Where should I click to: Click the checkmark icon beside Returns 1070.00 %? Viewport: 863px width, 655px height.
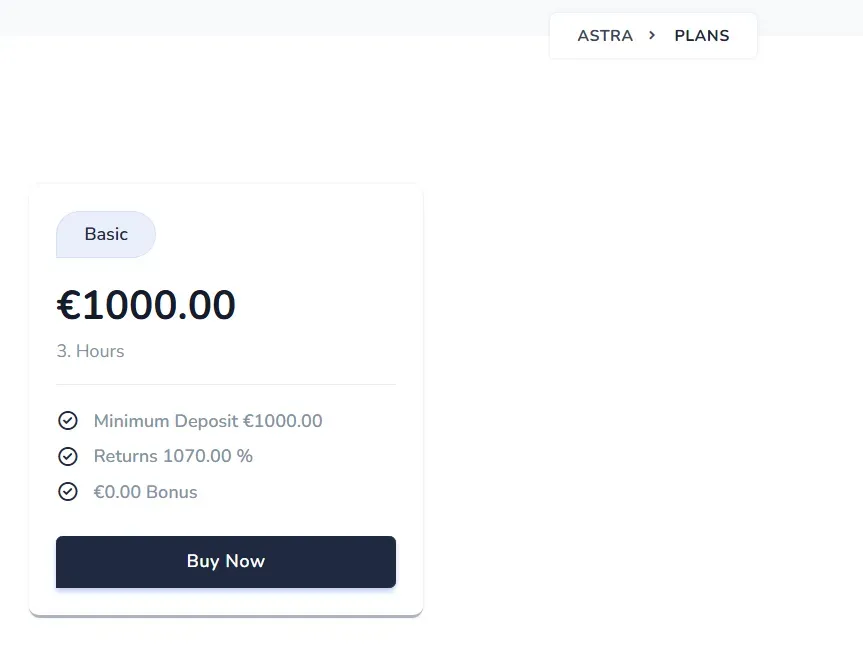pos(68,456)
